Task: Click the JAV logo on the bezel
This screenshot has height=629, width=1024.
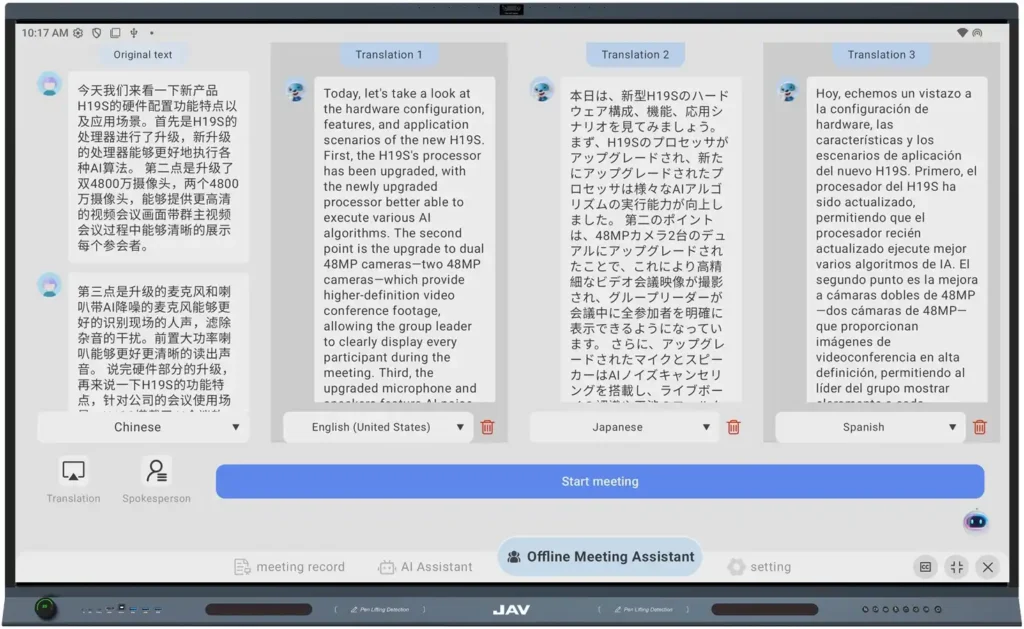Action: (x=511, y=609)
